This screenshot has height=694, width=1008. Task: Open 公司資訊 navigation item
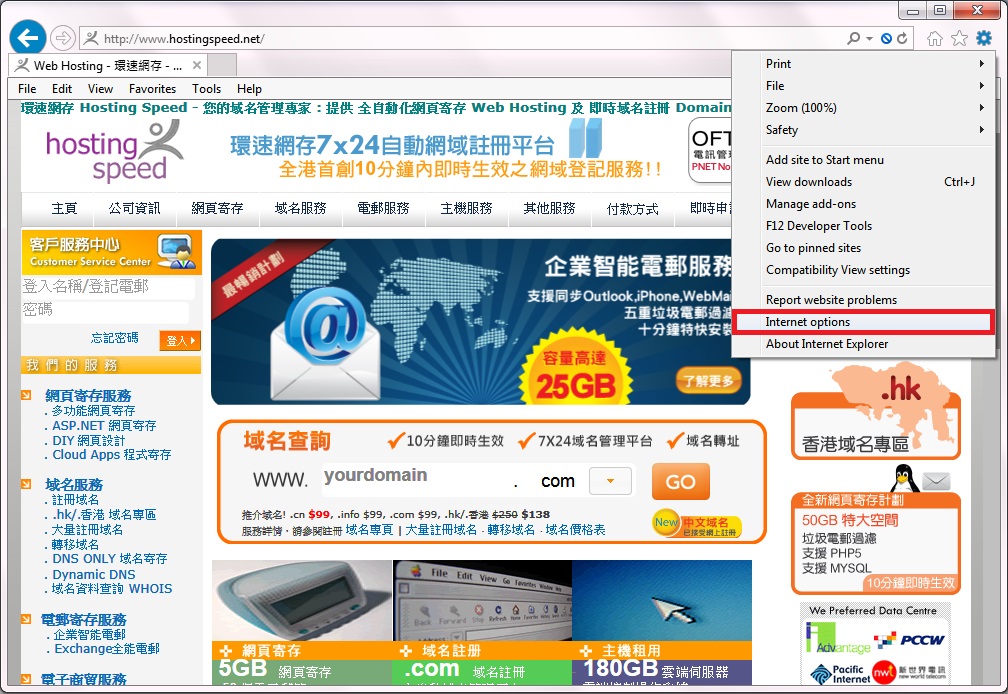(134, 208)
